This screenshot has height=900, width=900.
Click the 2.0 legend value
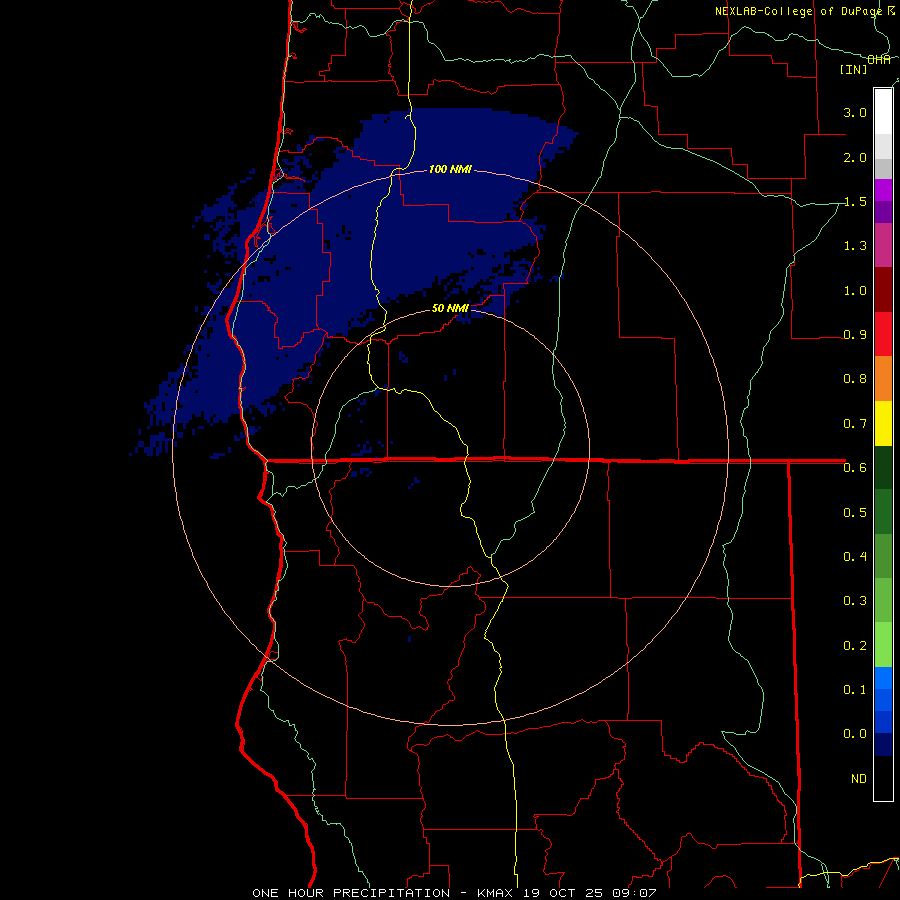point(855,157)
